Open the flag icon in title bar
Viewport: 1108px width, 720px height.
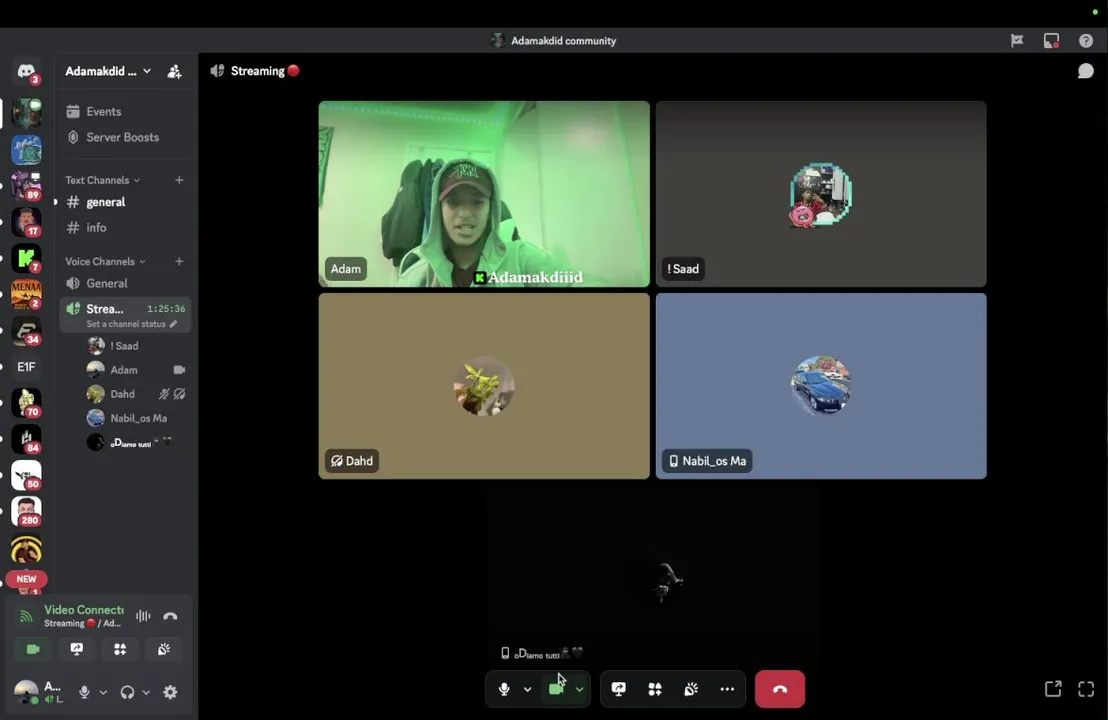coord(1017,41)
